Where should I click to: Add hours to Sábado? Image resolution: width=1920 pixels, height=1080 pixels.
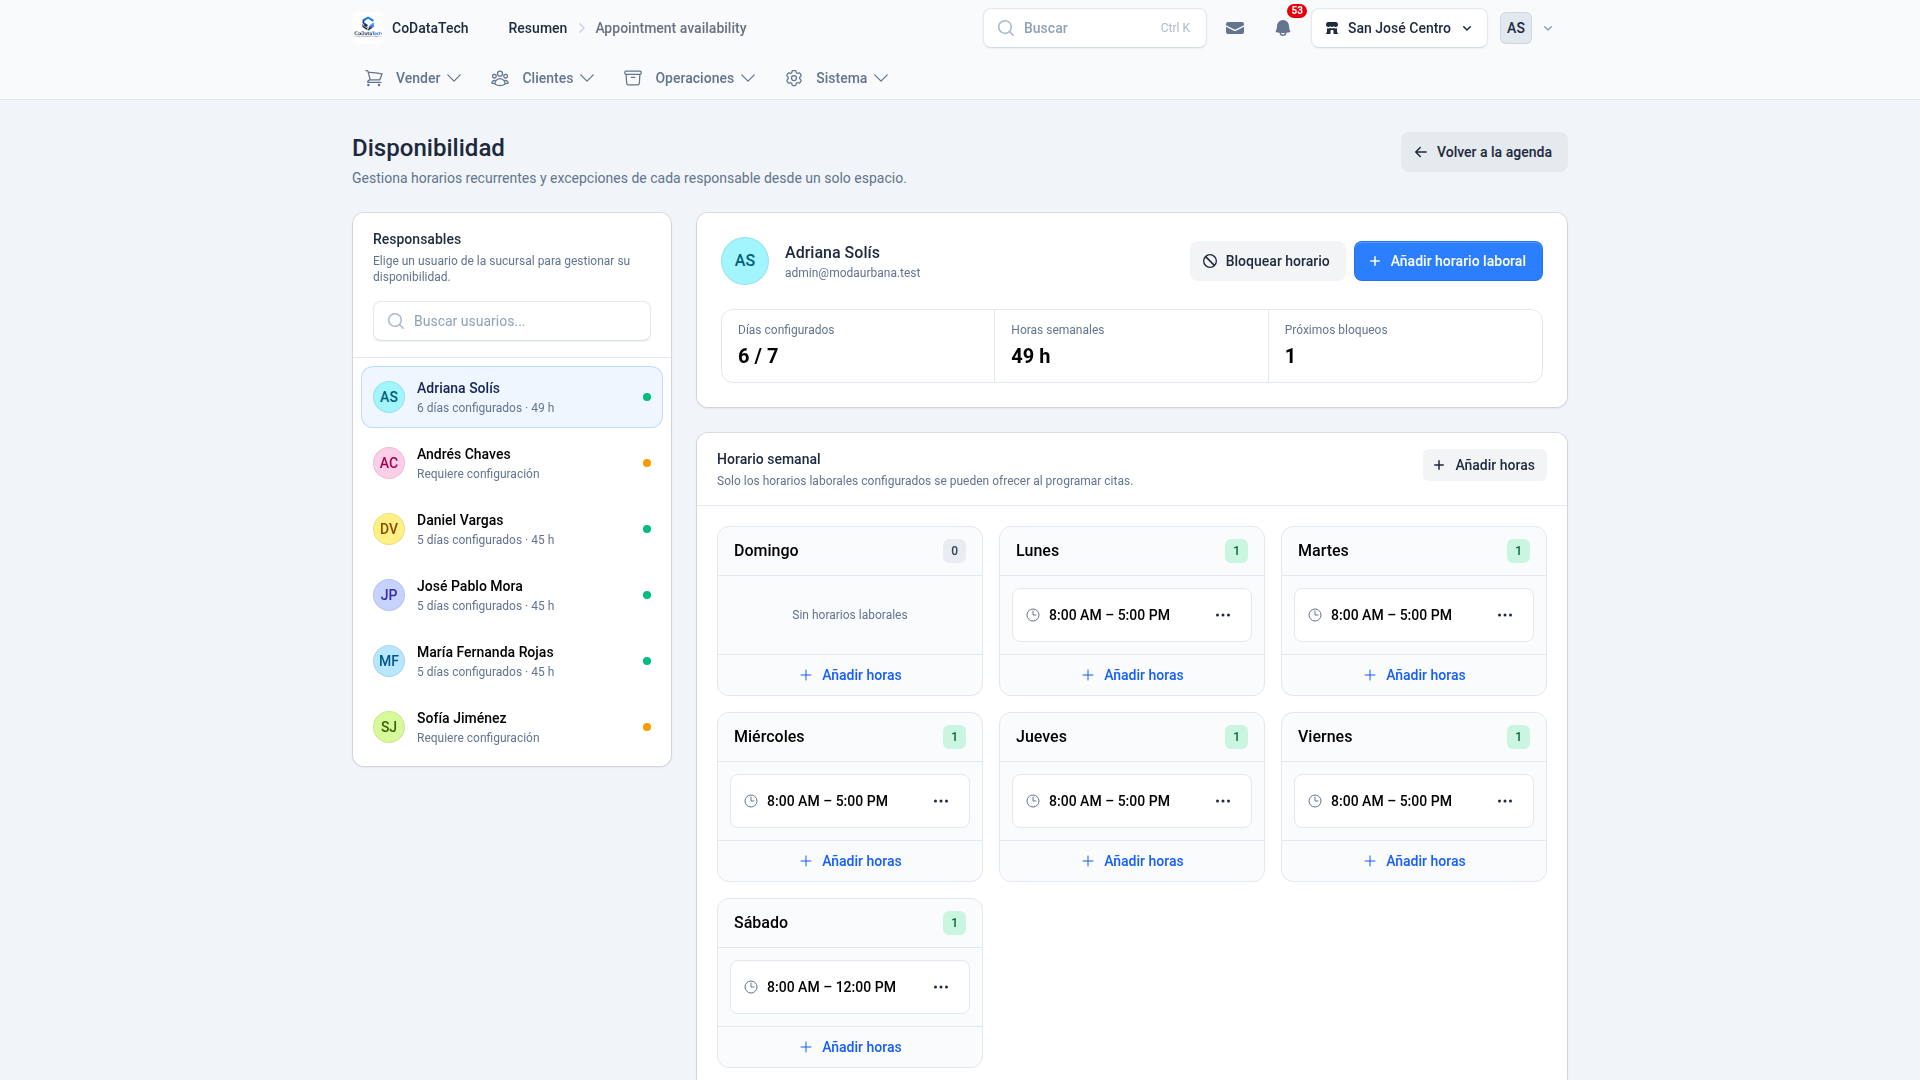(850, 1047)
